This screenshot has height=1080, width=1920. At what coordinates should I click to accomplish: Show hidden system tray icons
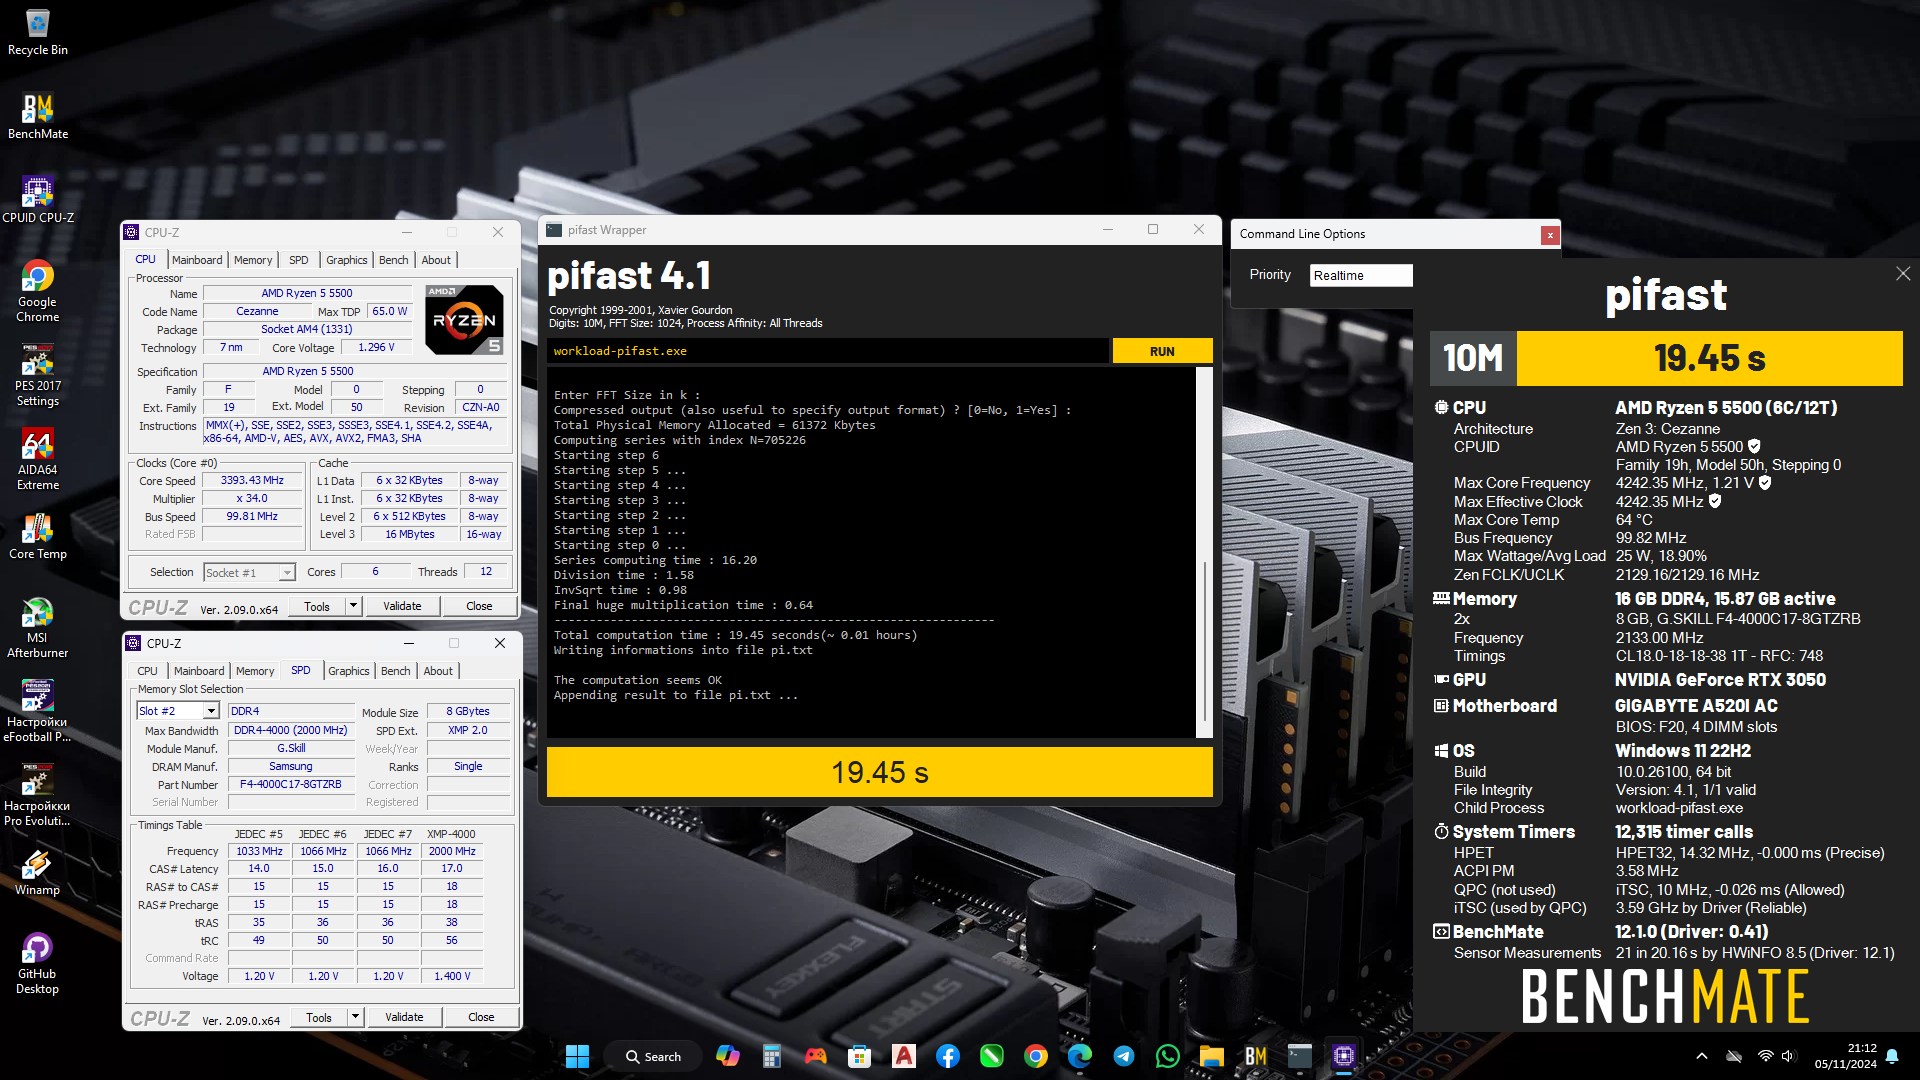(x=1701, y=1056)
